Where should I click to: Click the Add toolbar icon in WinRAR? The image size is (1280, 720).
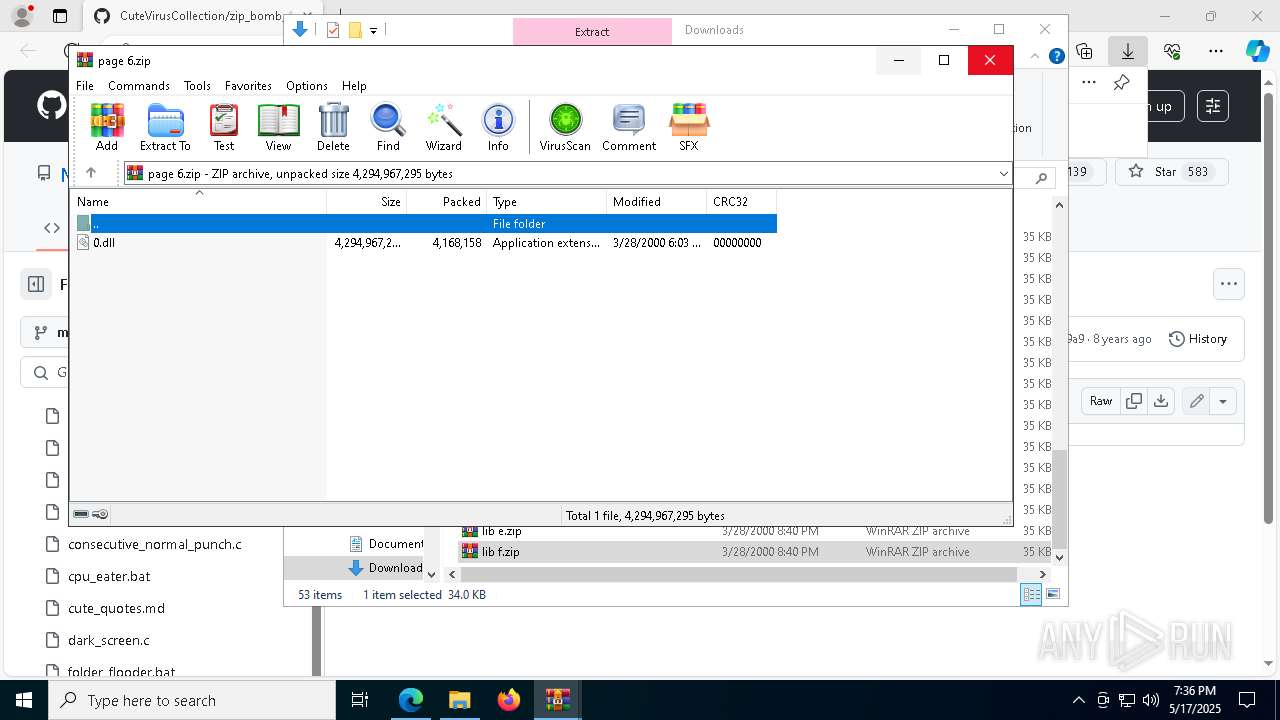point(107,127)
